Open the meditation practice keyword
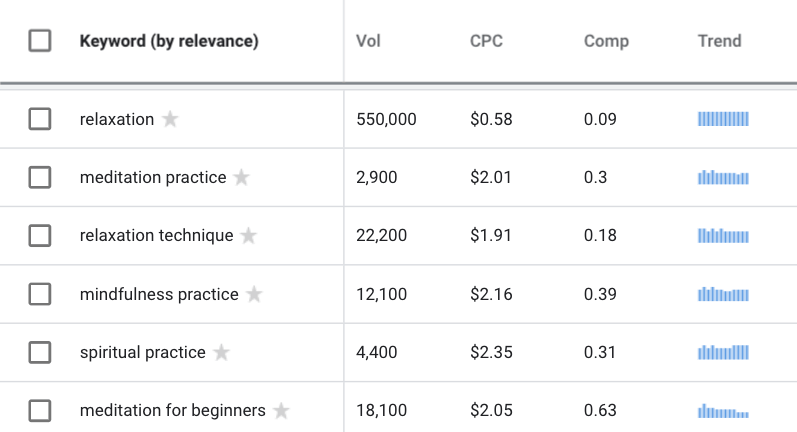The width and height of the screenshot is (797, 432). click(153, 177)
